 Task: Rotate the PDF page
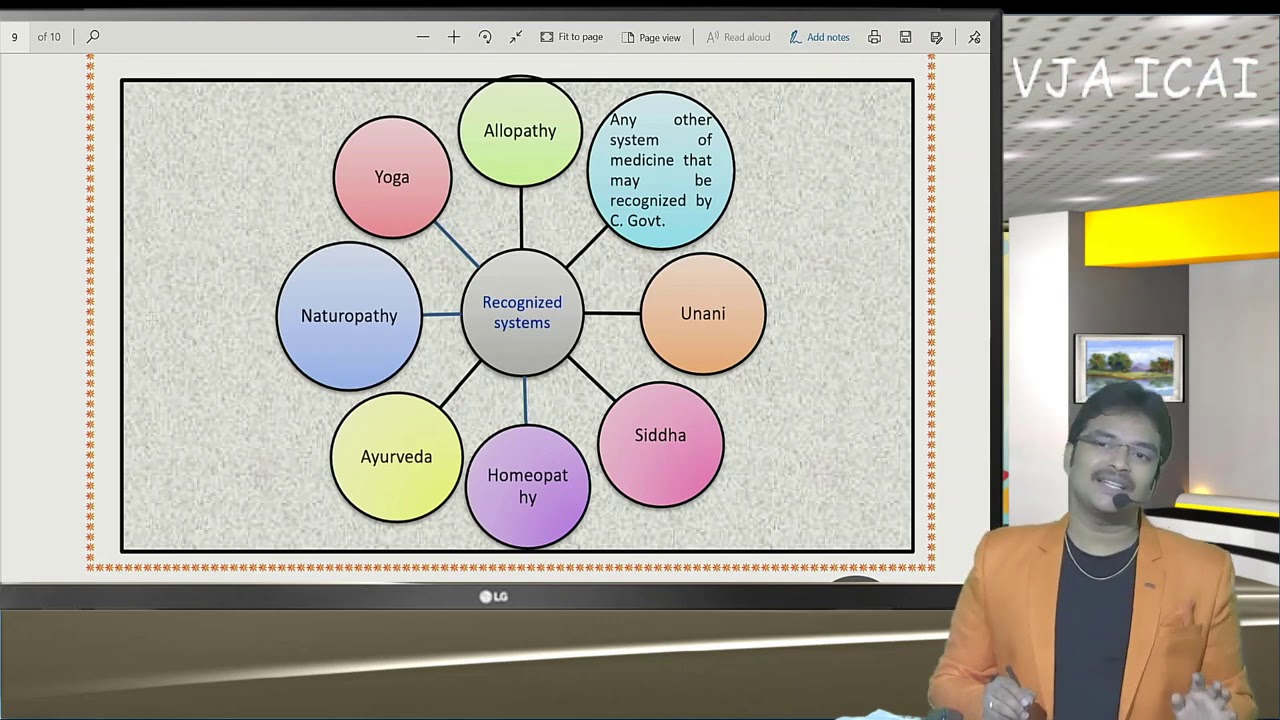485,37
